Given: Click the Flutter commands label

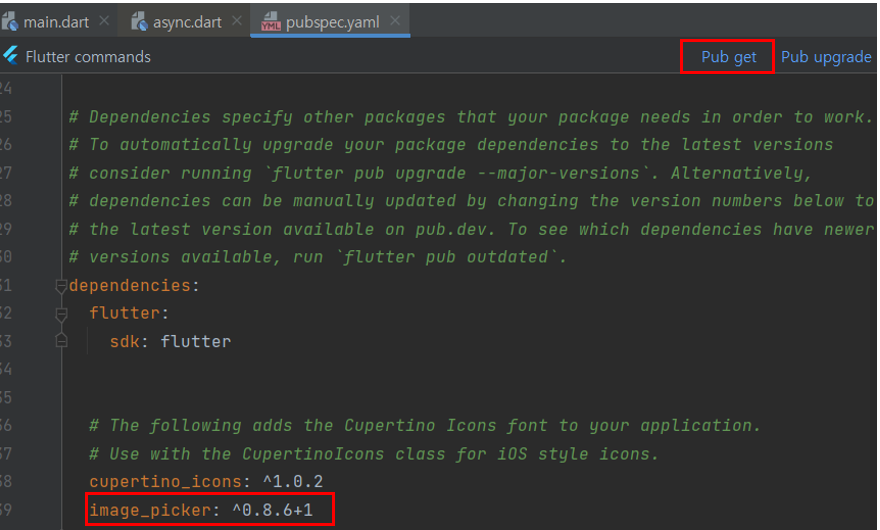Looking at the screenshot, I should 88,57.
